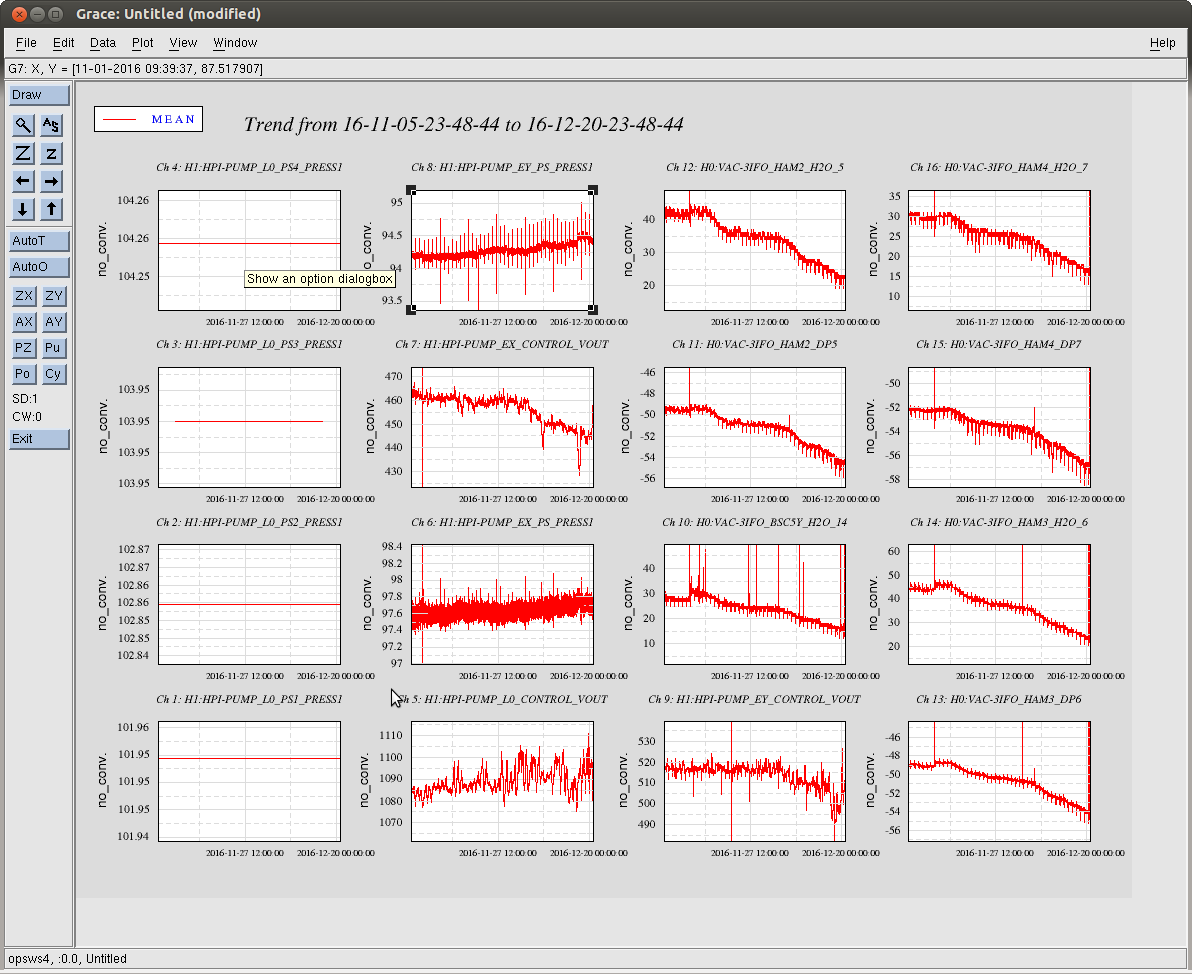Open the View menu
The height and width of the screenshot is (974, 1192).
[x=182, y=43]
